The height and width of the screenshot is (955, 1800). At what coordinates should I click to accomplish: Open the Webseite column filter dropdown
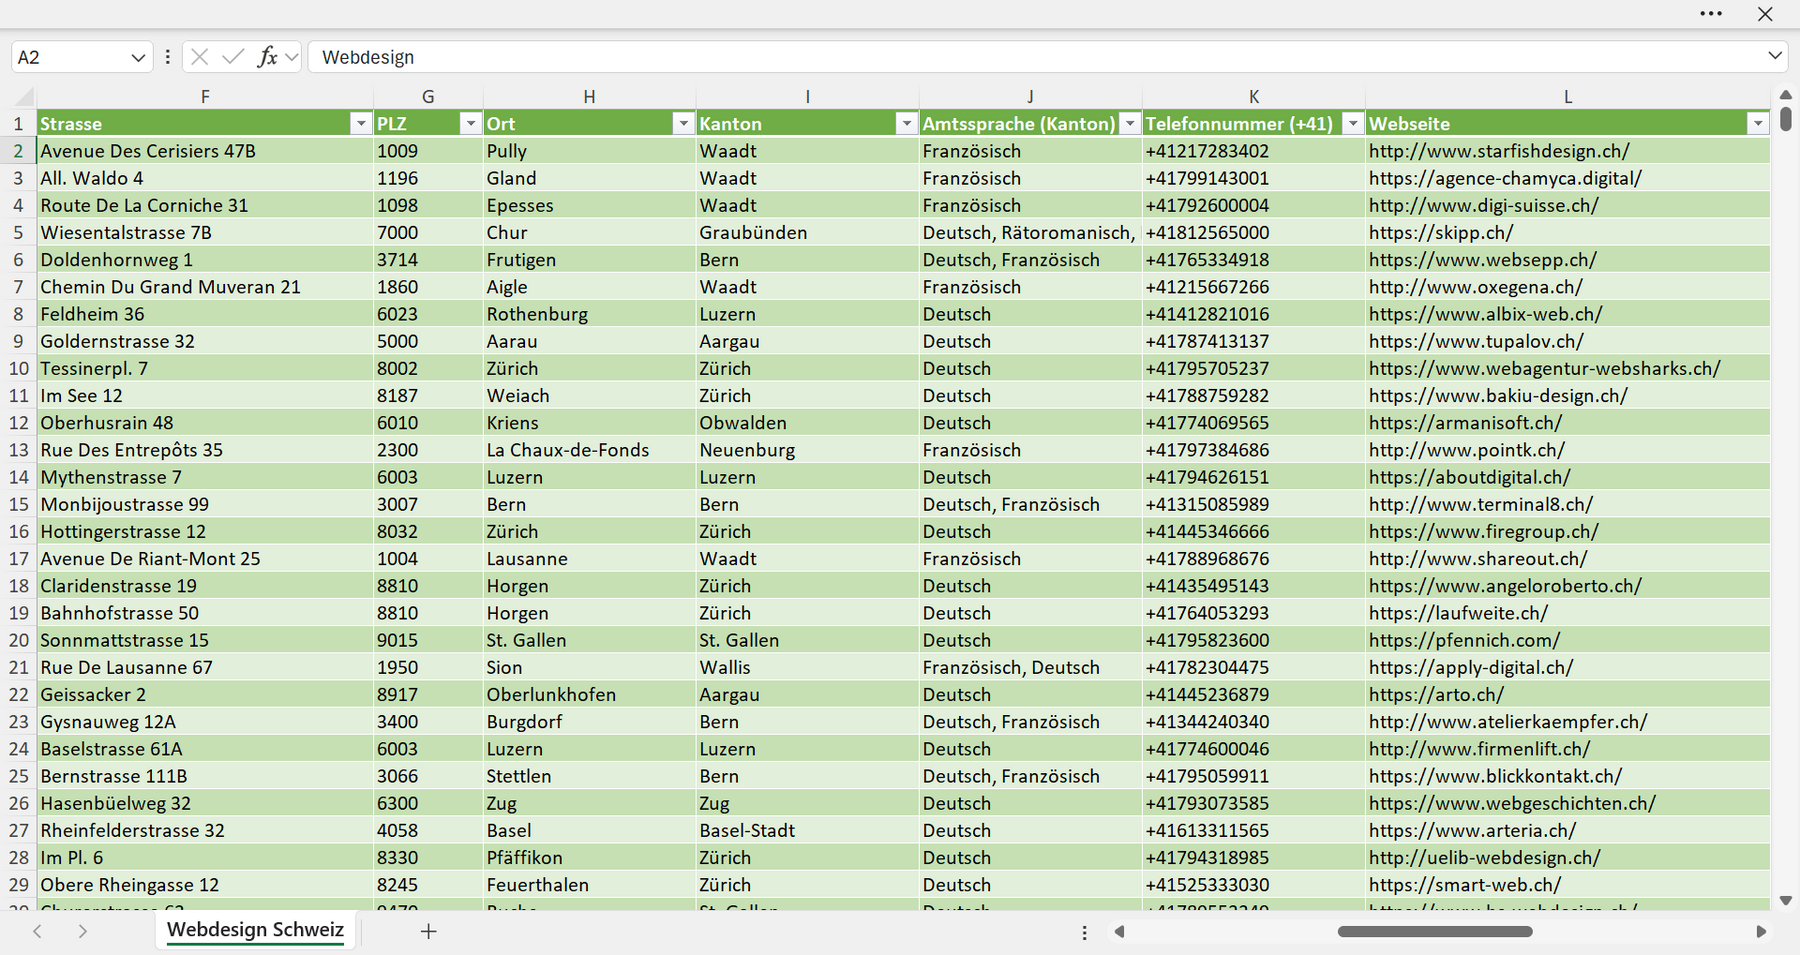point(1757,123)
